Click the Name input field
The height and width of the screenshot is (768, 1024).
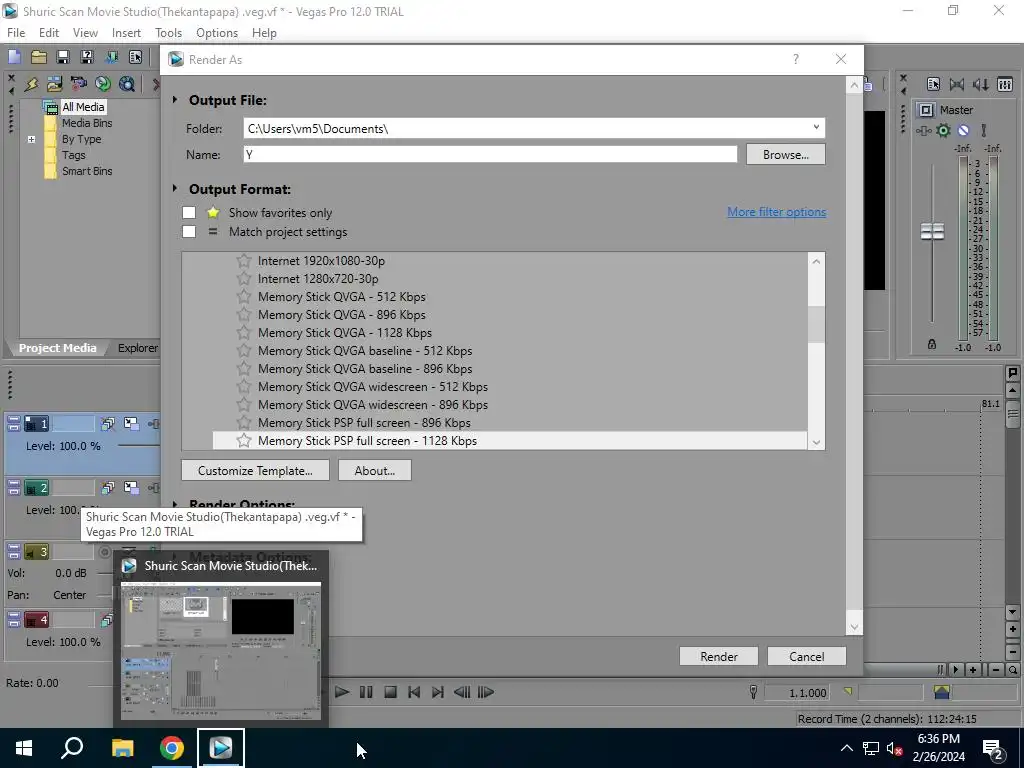pos(490,155)
